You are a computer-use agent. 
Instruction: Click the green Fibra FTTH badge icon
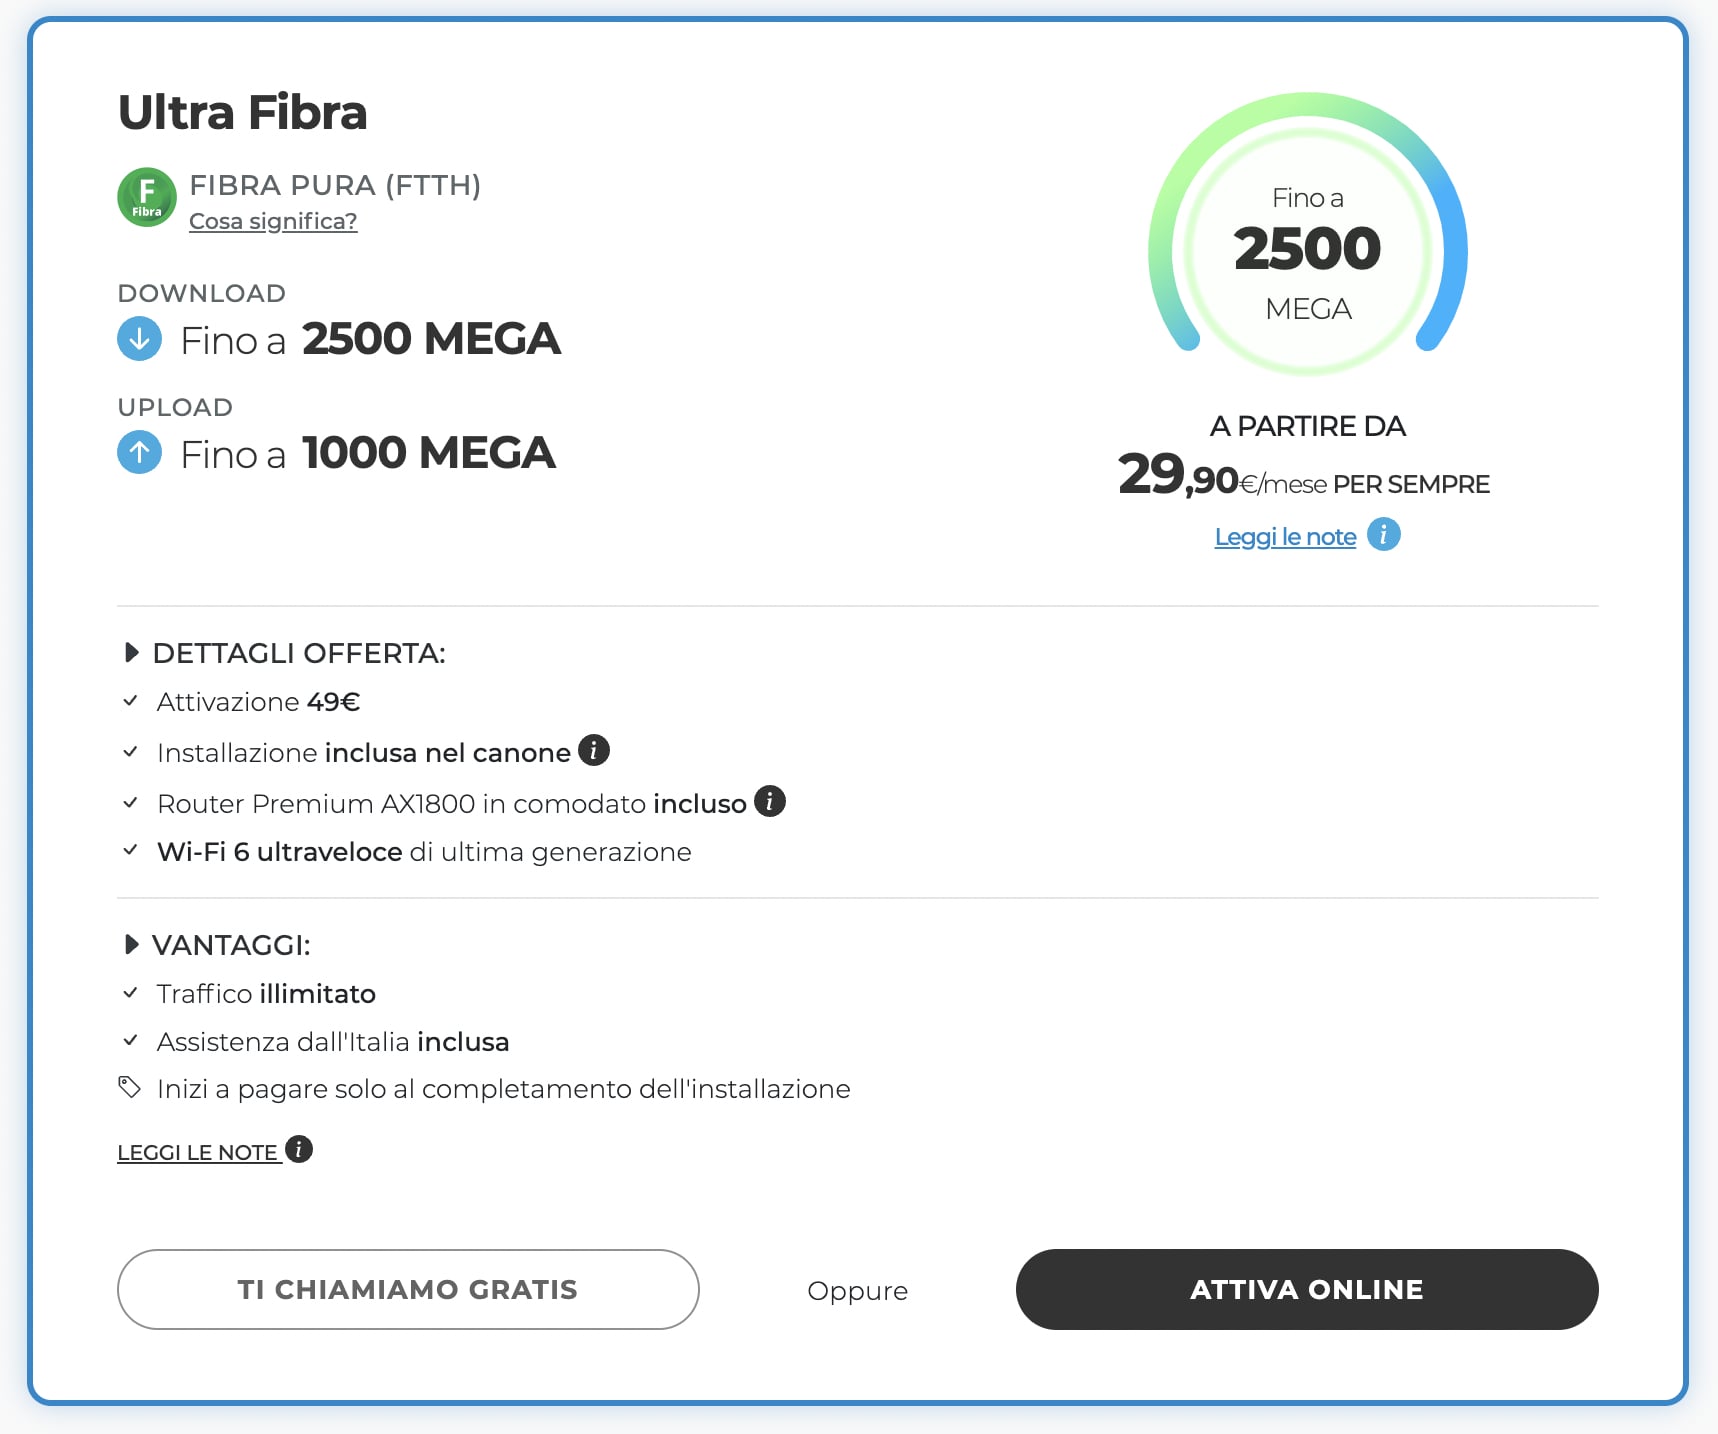[x=147, y=197]
